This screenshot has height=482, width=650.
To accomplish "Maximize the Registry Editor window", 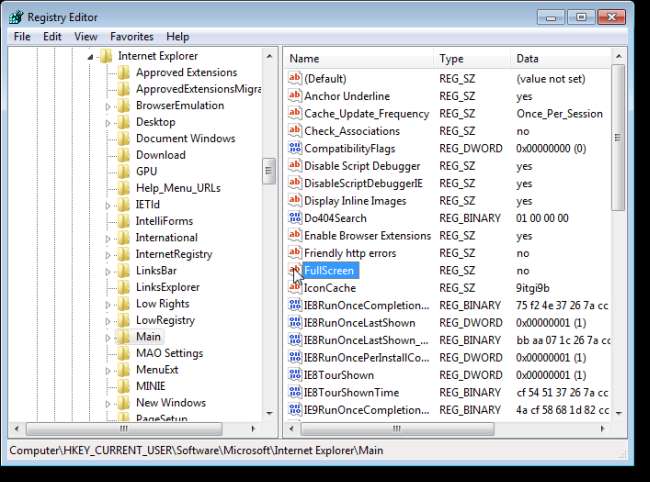I will [581, 17].
